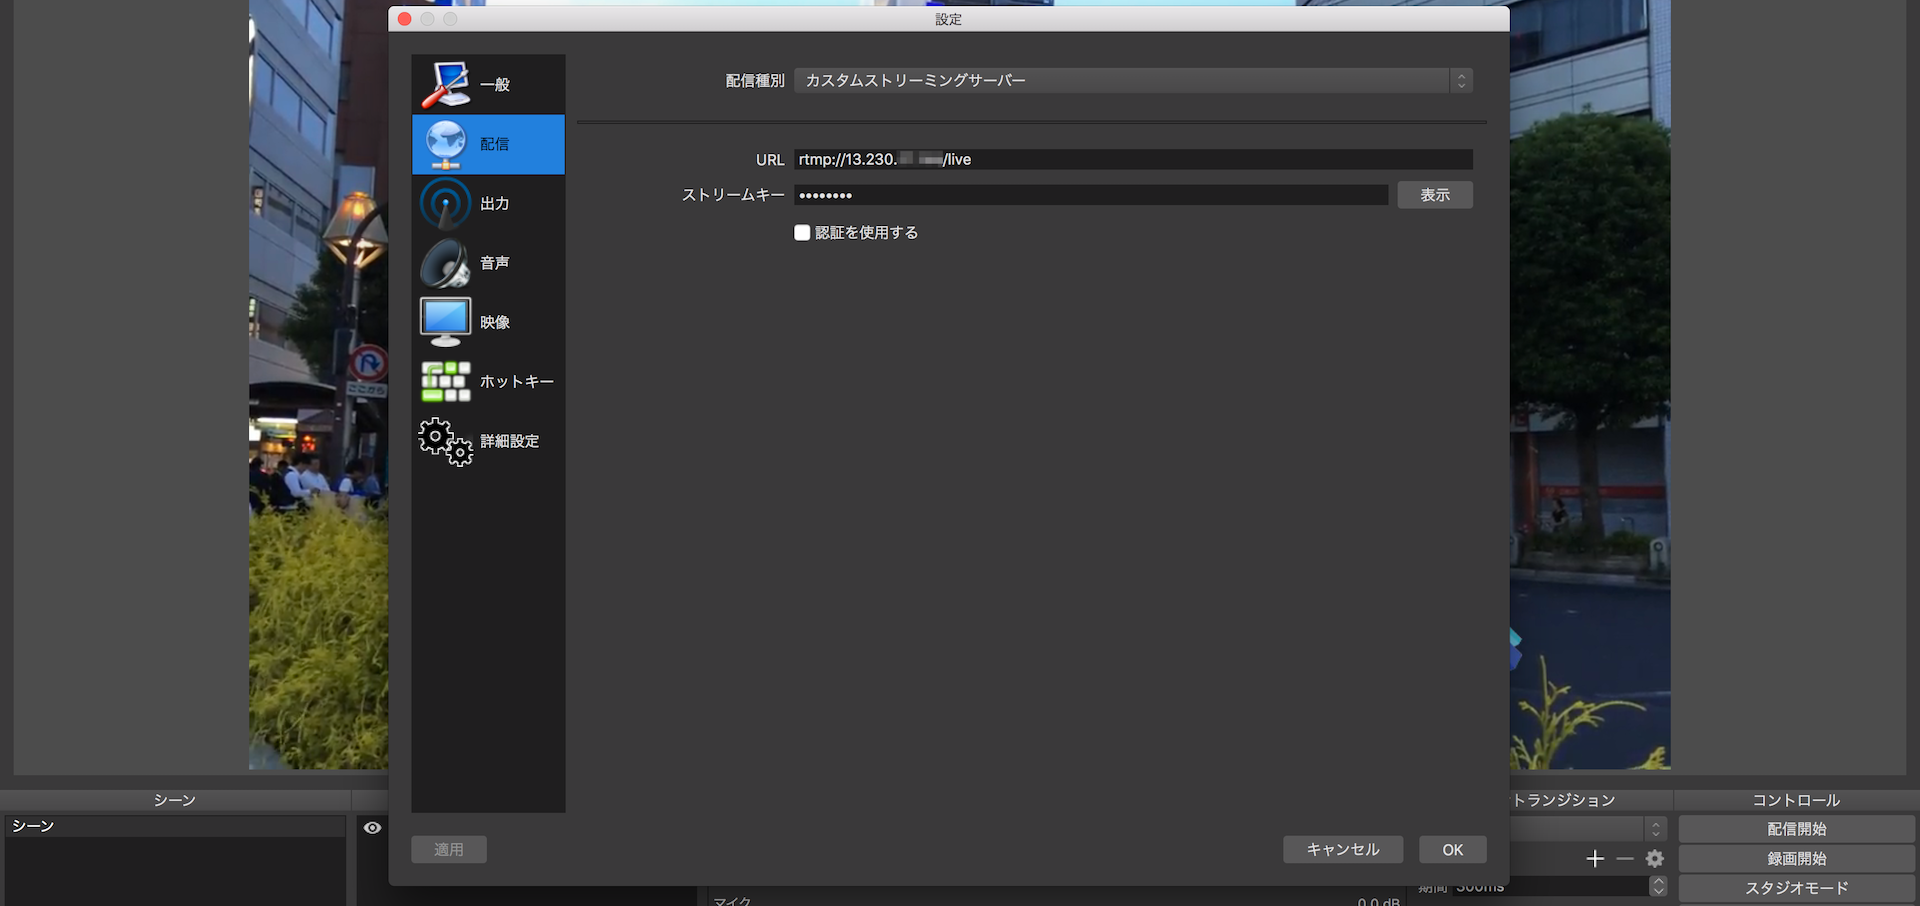The height and width of the screenshot is (906, 1920).
Task: Click the ストリームキー password field
Action: pos(1091,195)
